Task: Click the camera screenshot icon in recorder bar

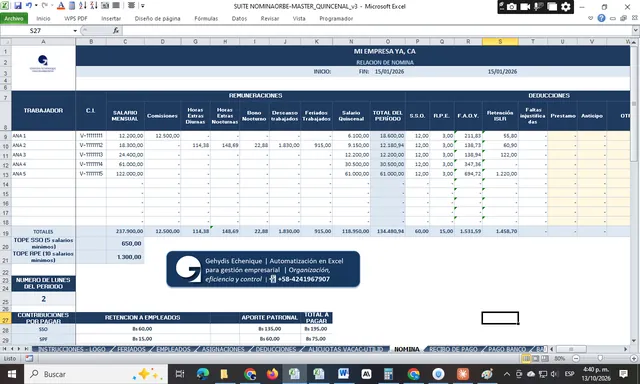Action: [511, 7]
